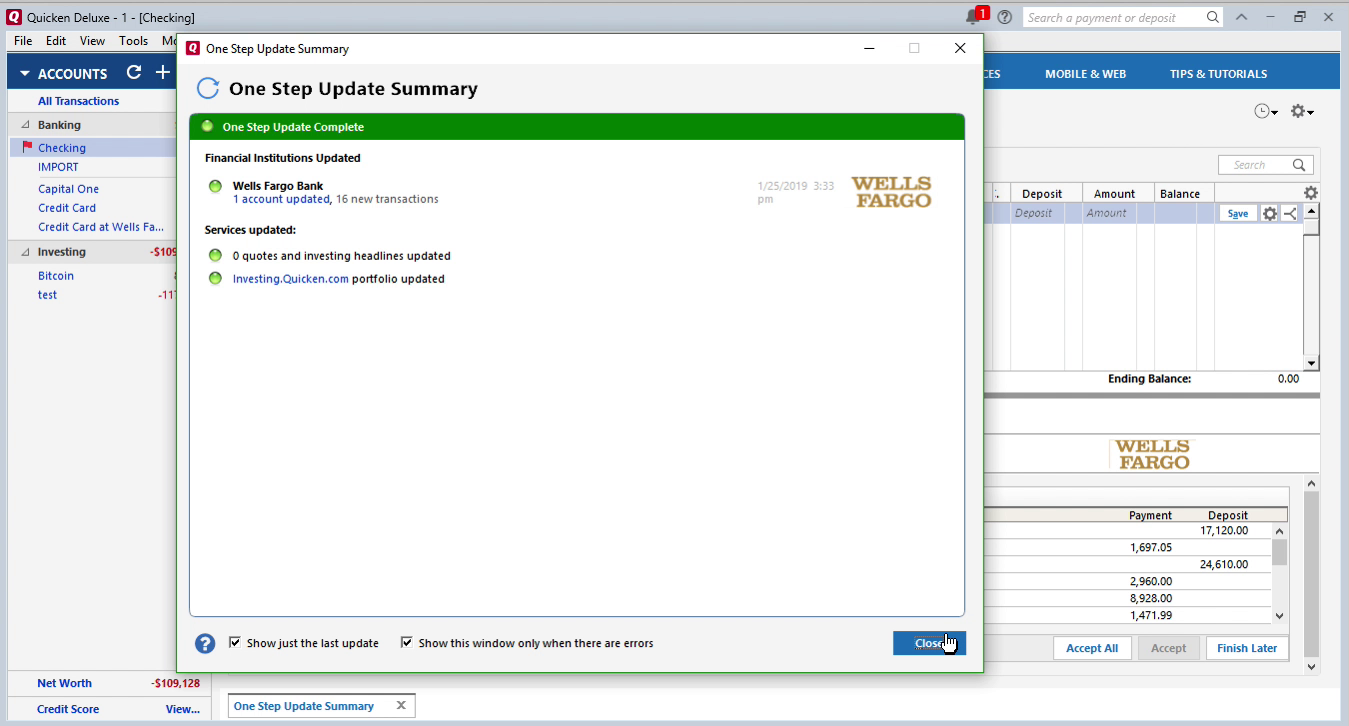Click the green dot next to portfolio updated
Image resolution: width=1349 pixels, height=726 pixels.
(x=215, y=278)
